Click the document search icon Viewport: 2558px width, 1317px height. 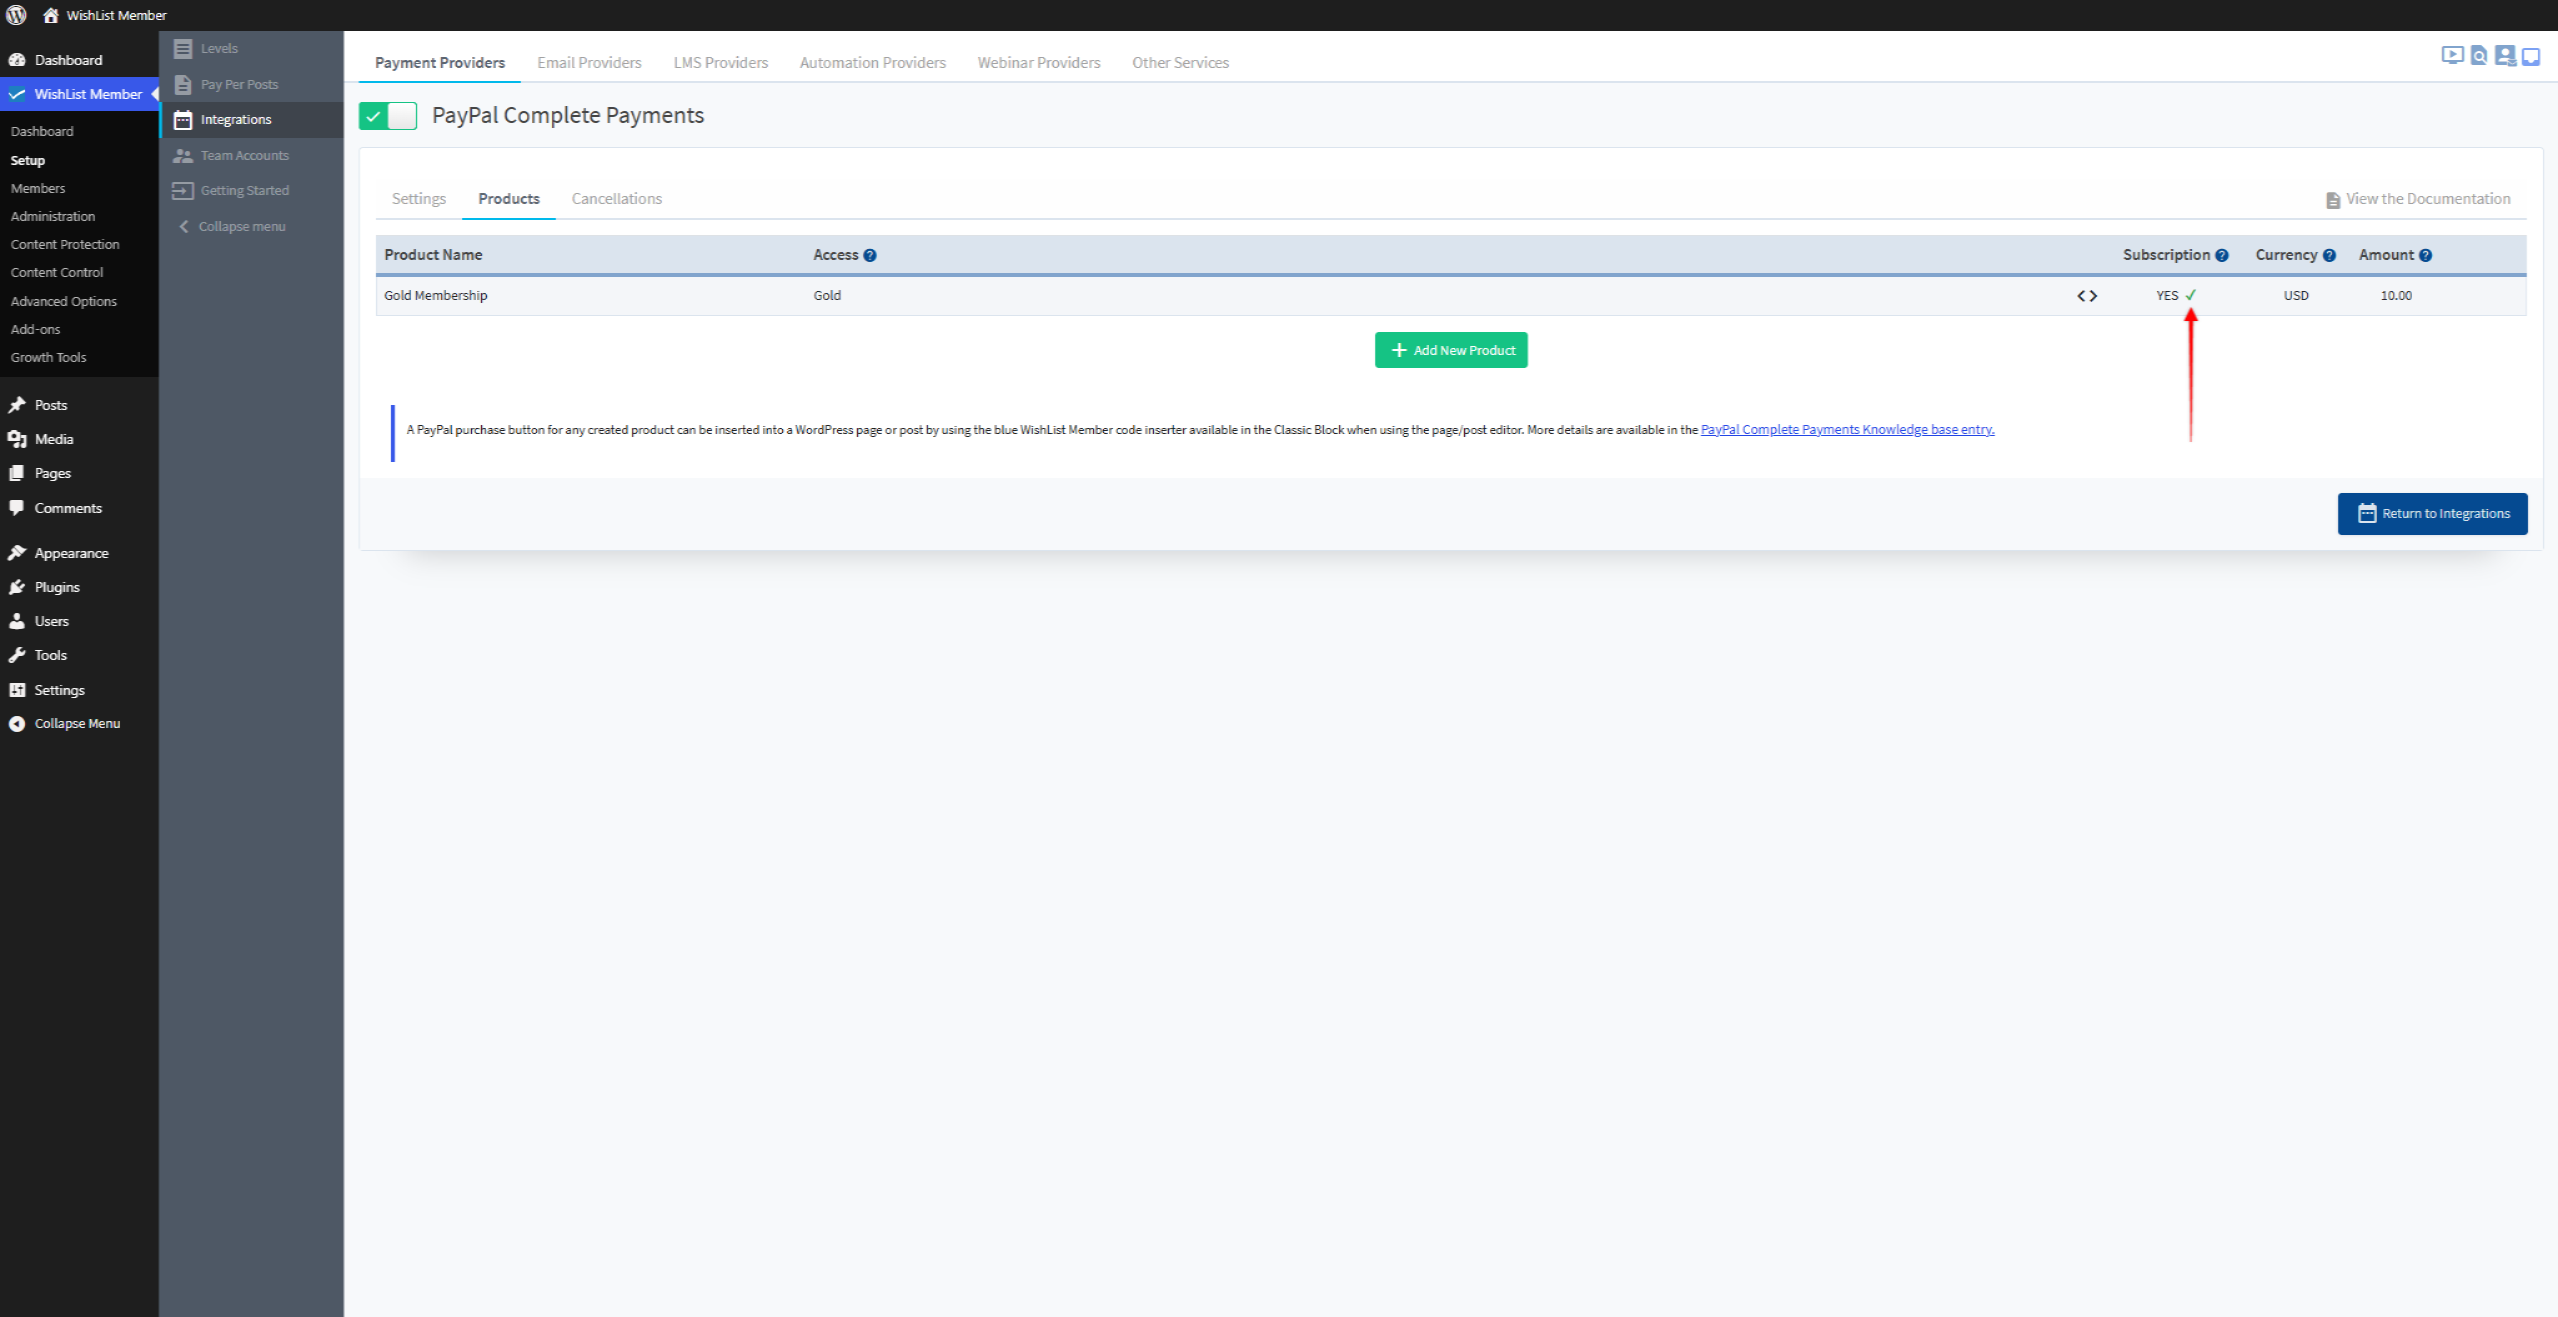pyautogui.click(x=2479, y=56)
